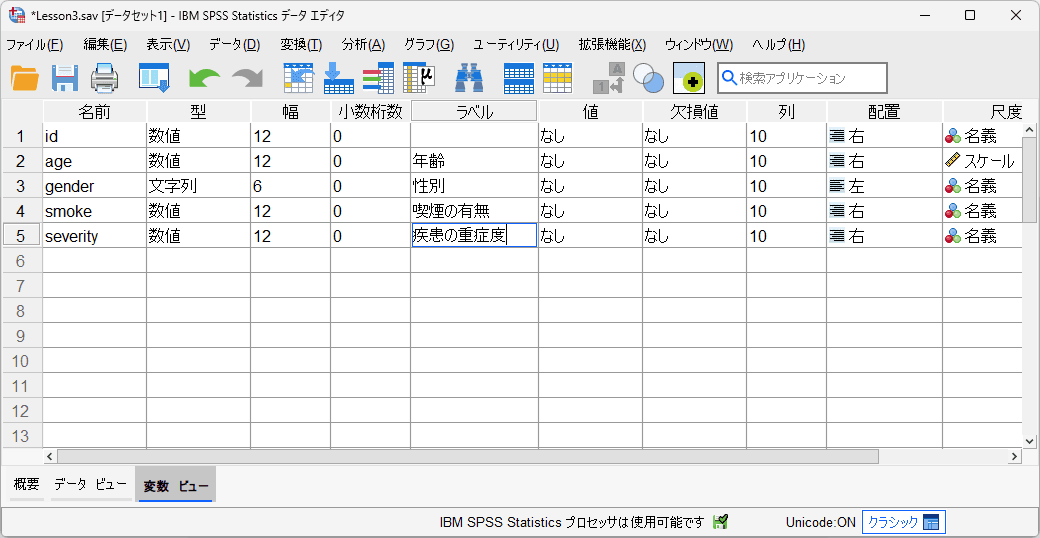Click the 配置 column header

click(884, 111)
